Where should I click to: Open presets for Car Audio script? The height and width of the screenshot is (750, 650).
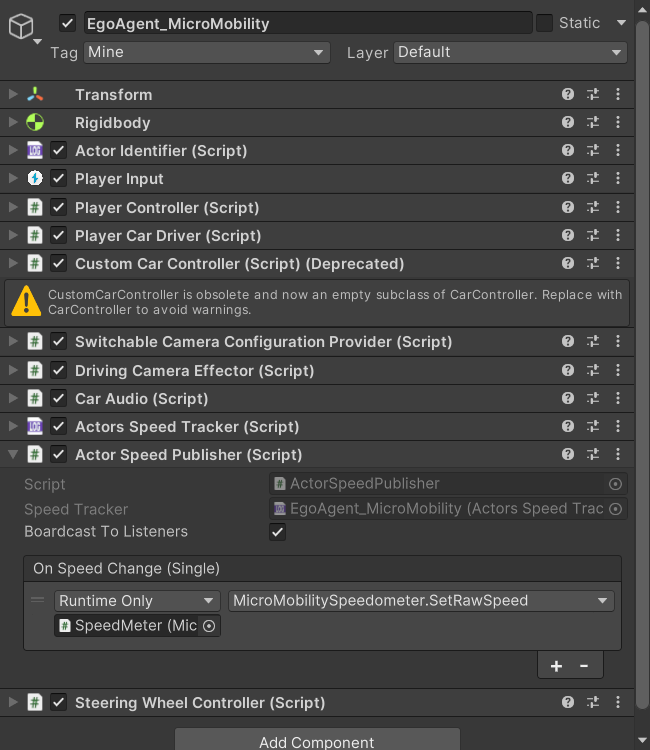point(593,398)
